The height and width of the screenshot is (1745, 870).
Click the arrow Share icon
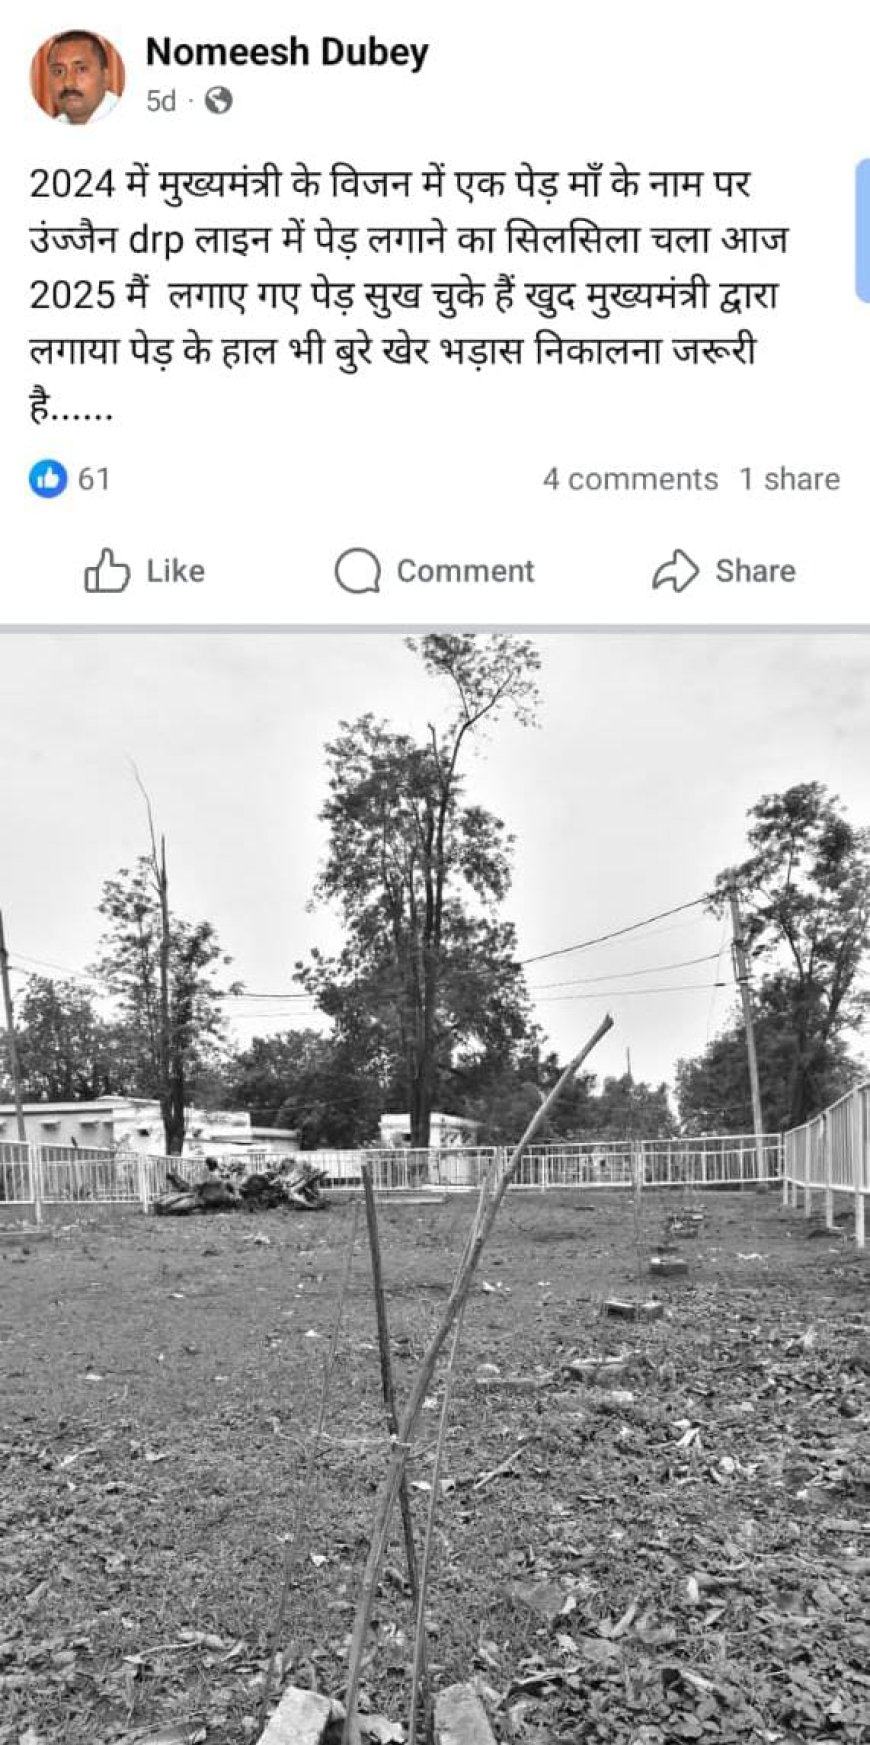675,571
